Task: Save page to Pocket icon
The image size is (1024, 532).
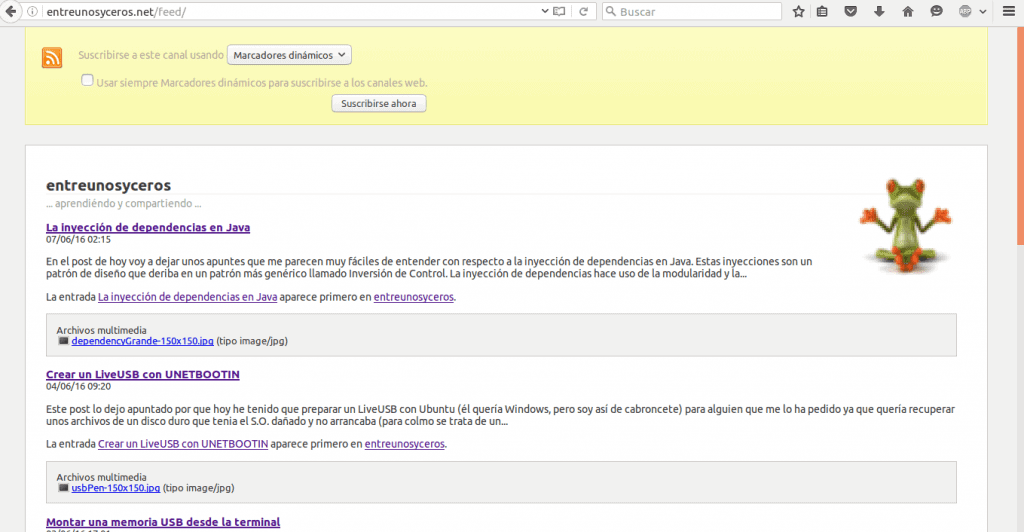Action: coord(850,11)
